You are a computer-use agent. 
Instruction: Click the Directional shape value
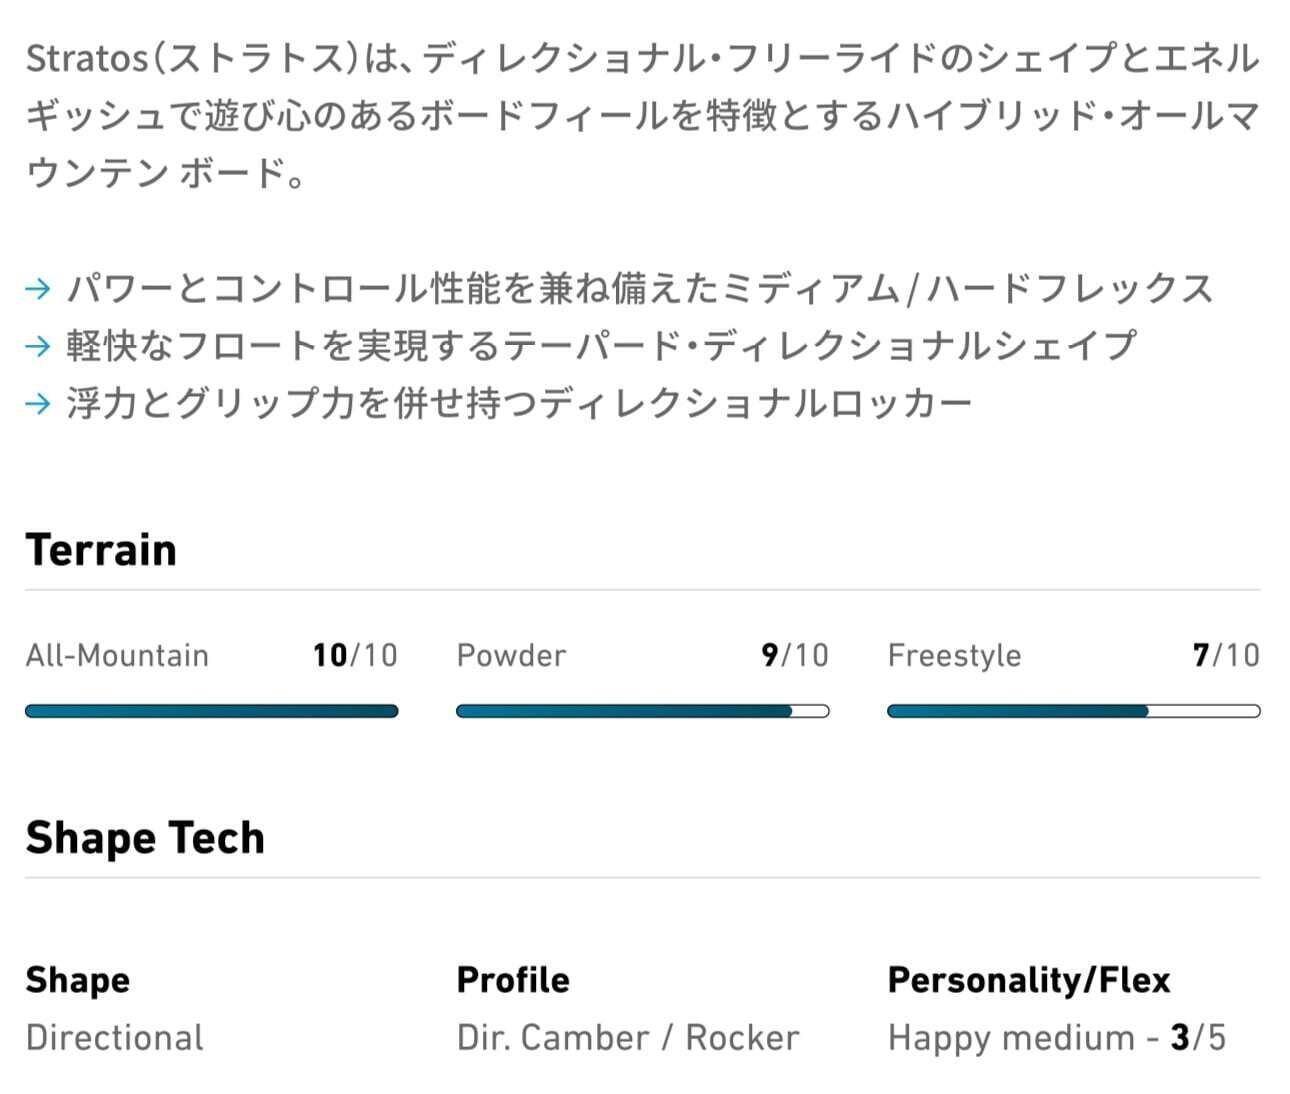pyautogui.click(x=115, y=1037)
